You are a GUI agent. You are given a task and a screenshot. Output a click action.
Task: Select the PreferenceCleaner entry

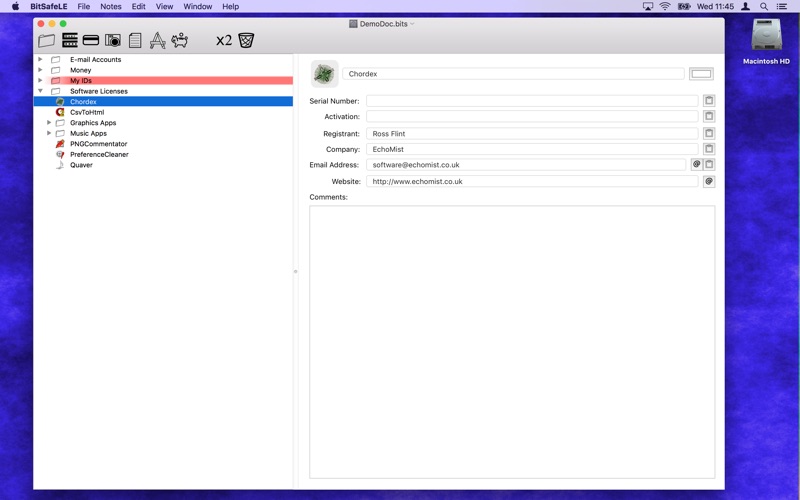[x=163, y=154]
